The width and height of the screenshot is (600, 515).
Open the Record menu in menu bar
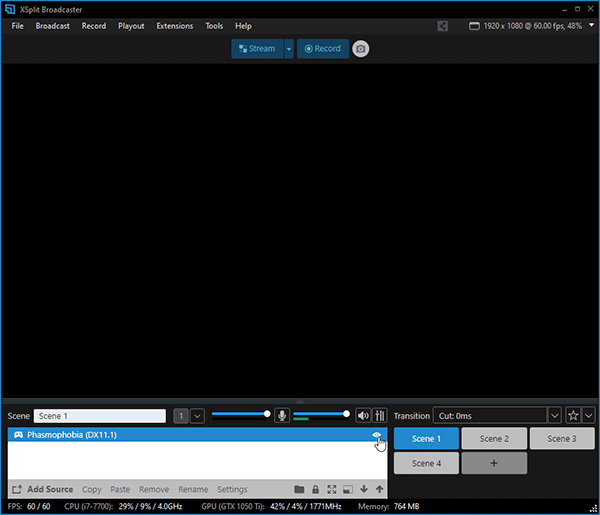(94, 26)
